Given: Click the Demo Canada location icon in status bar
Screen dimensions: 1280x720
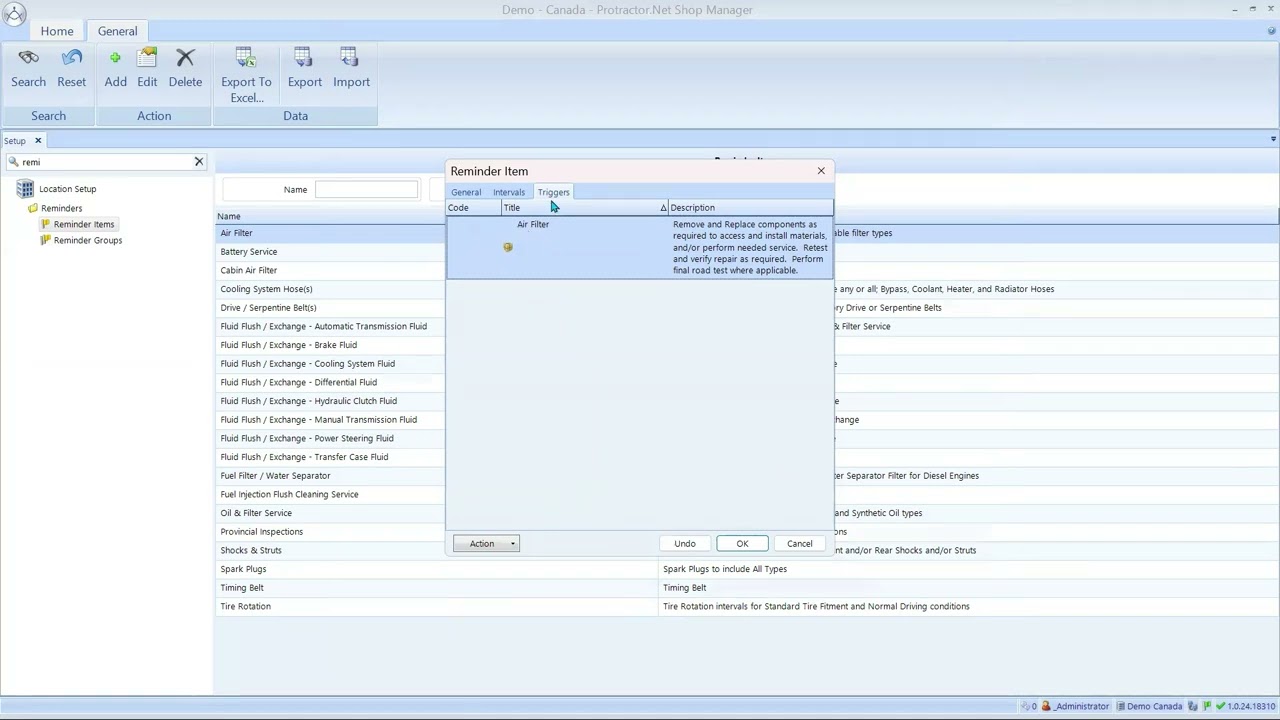Looking at the screenshot, I should tap(1120, 706).
